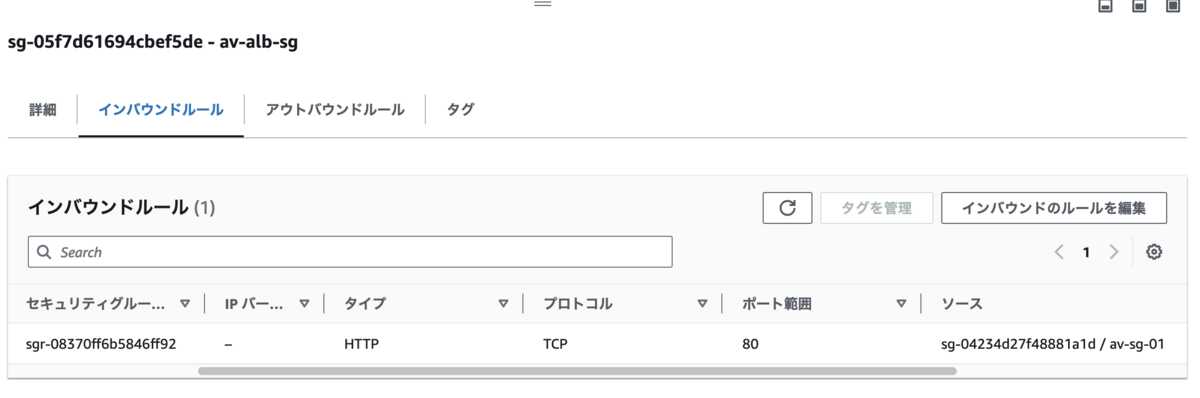Screen dimensions: 1200x398
Task: Click インバウンドのルールを編集 button
Action: 1054,208
